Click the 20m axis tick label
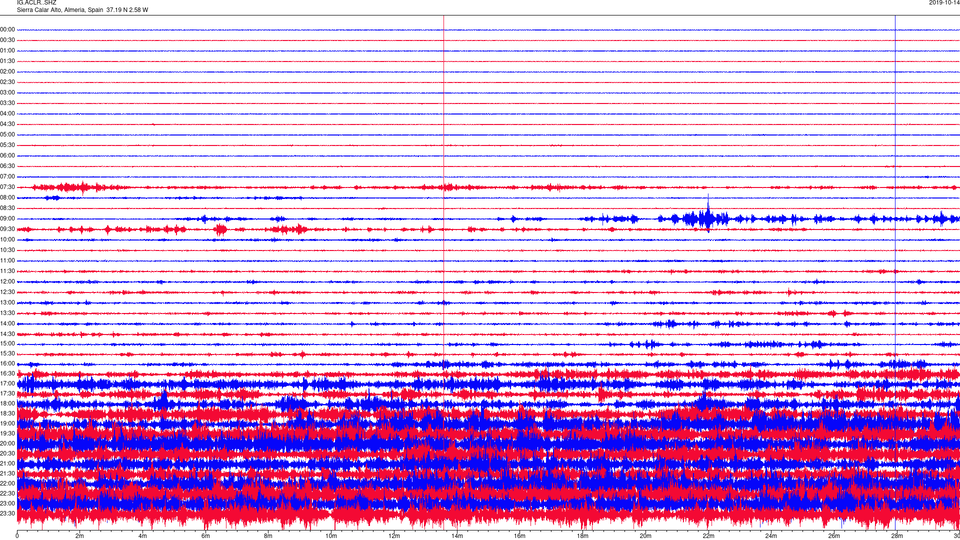960x540 pixels. pos(645,536)
